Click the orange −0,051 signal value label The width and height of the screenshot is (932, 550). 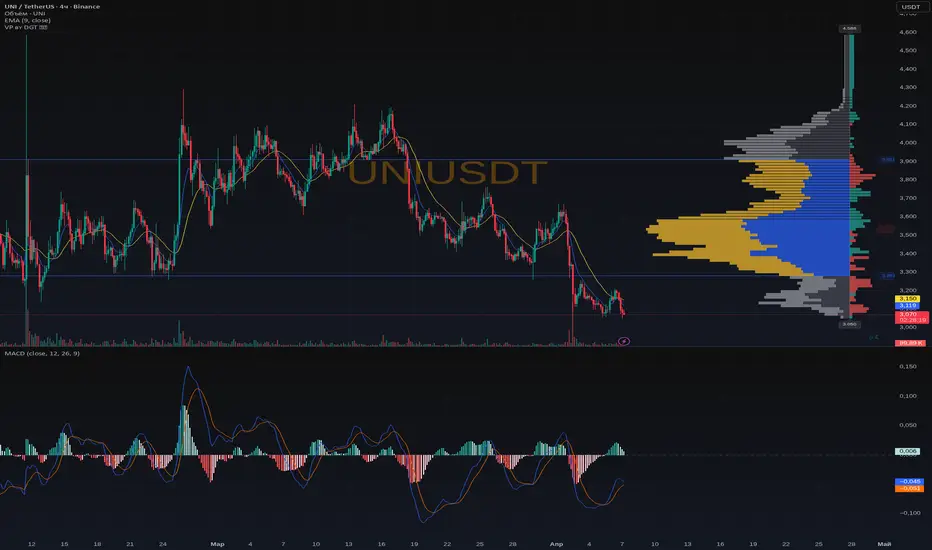pos(909,488)
